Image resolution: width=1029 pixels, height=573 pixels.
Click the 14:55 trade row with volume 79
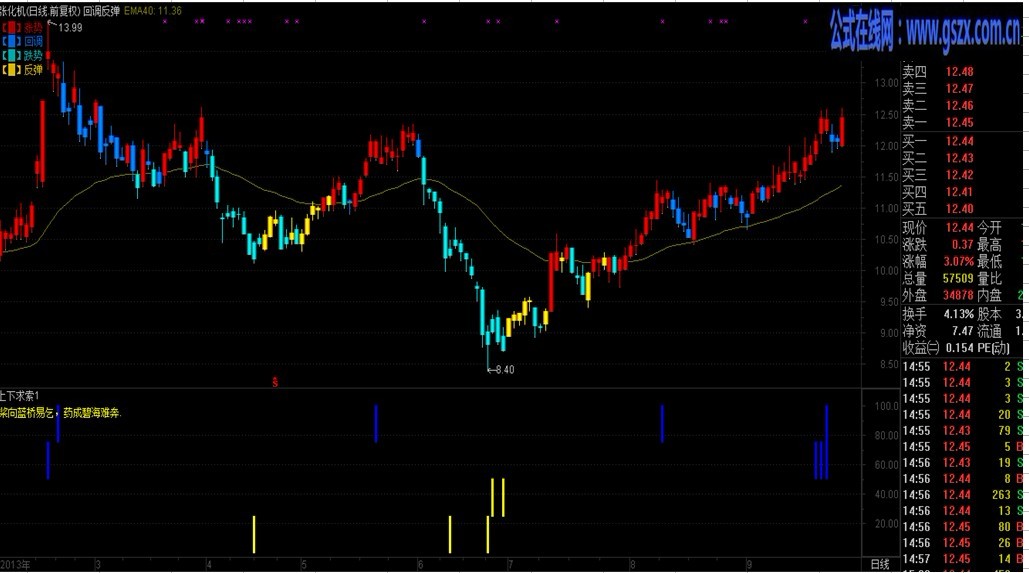click(965, 431)
